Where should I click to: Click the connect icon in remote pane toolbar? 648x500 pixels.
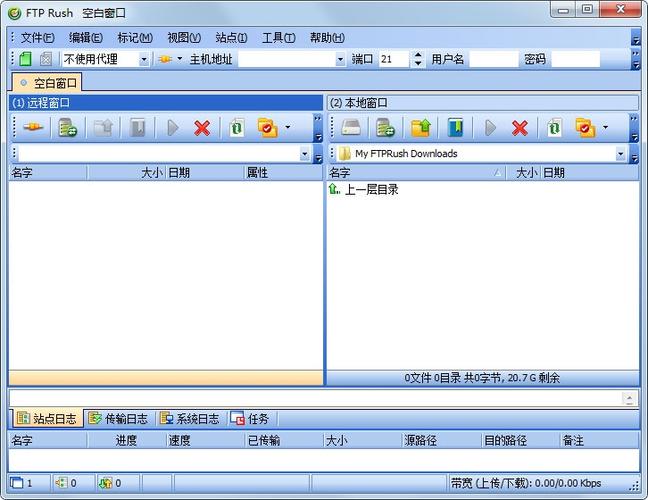(33, 127)
